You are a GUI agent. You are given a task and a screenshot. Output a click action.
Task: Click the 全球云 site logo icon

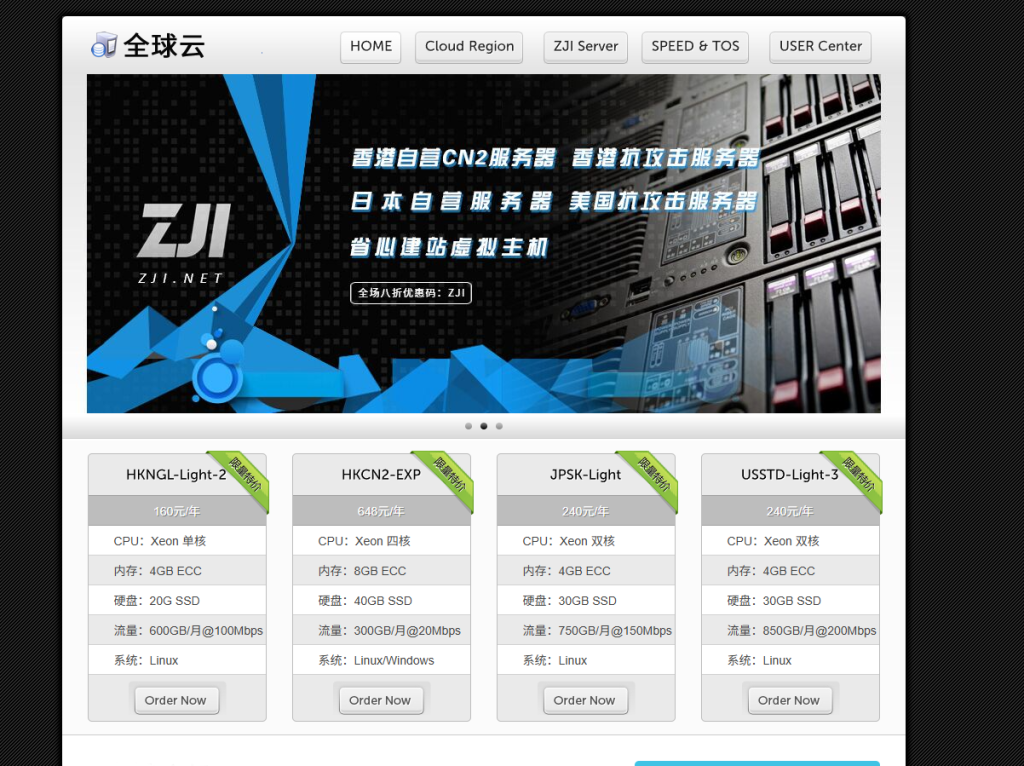[104, 45]
